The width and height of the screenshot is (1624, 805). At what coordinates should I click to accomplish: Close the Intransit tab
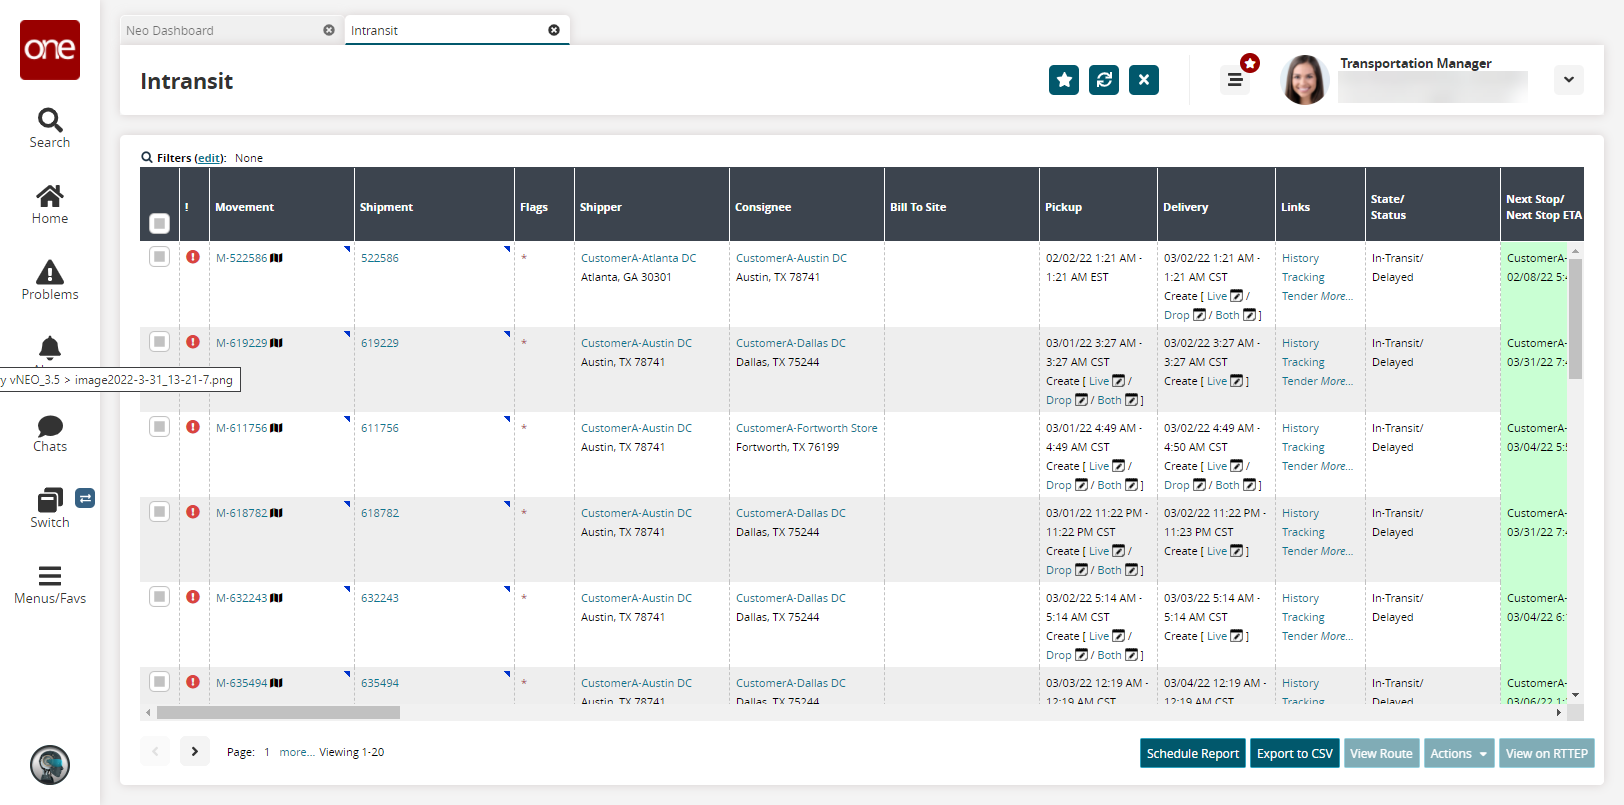(x=554, y=30)
